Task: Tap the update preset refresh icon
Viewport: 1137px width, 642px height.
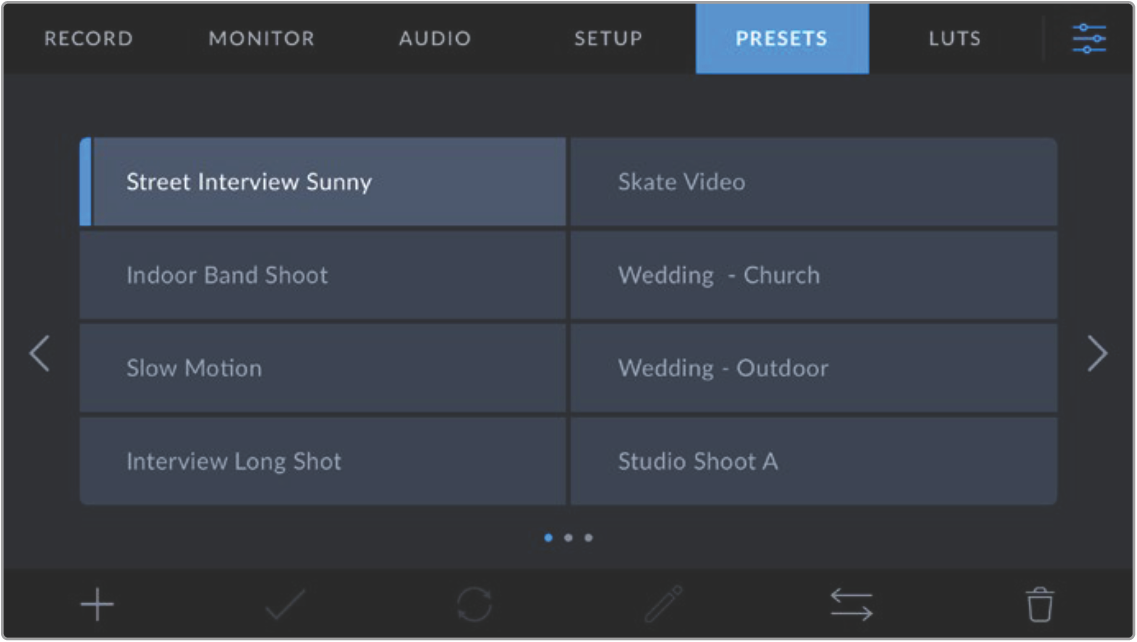Action: coord(474,605)
